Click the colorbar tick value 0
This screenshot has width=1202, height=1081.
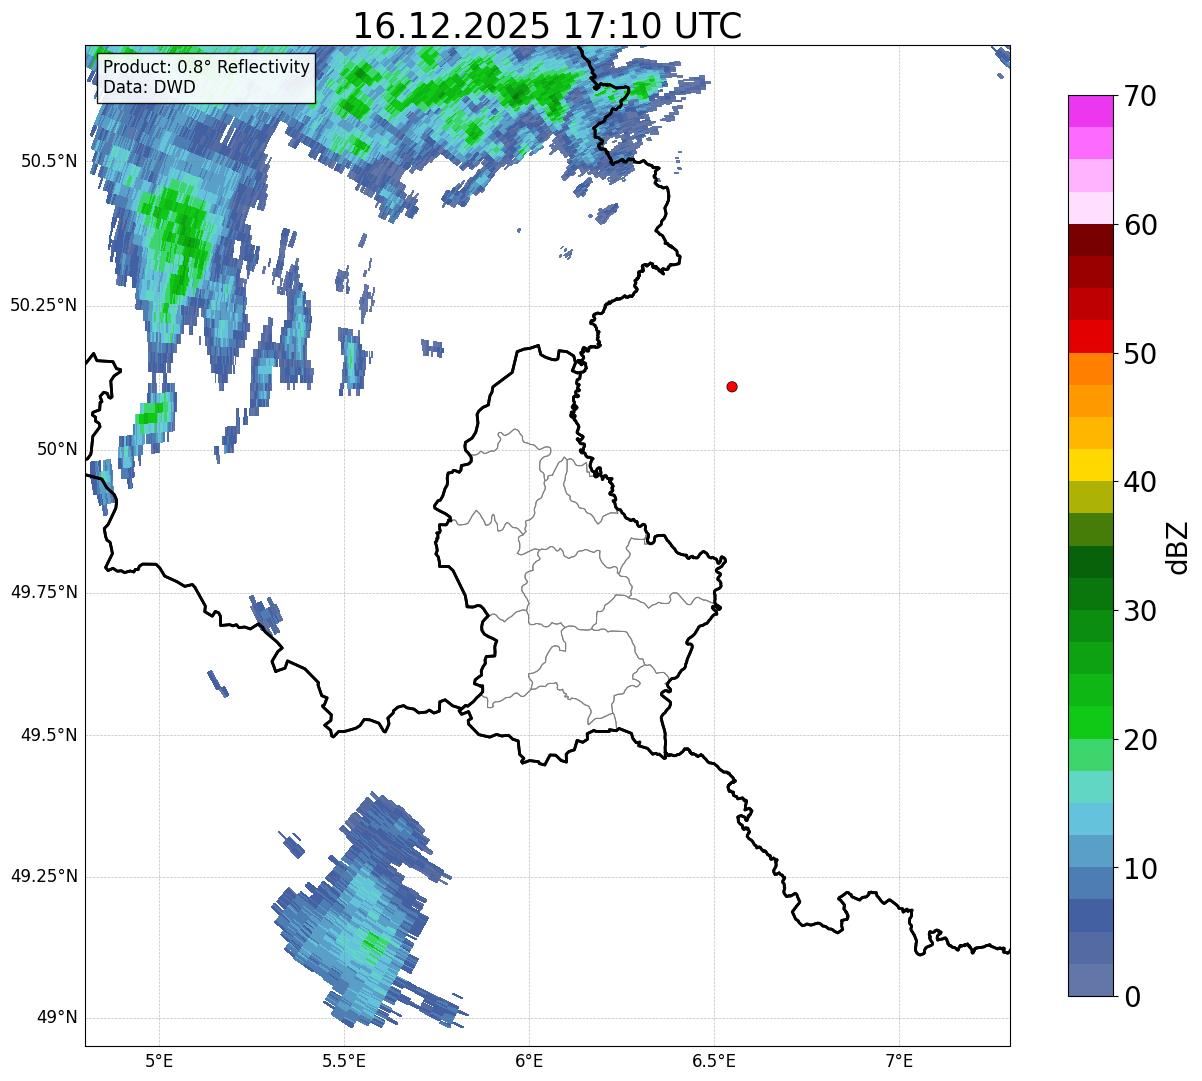pos(1131,997)
